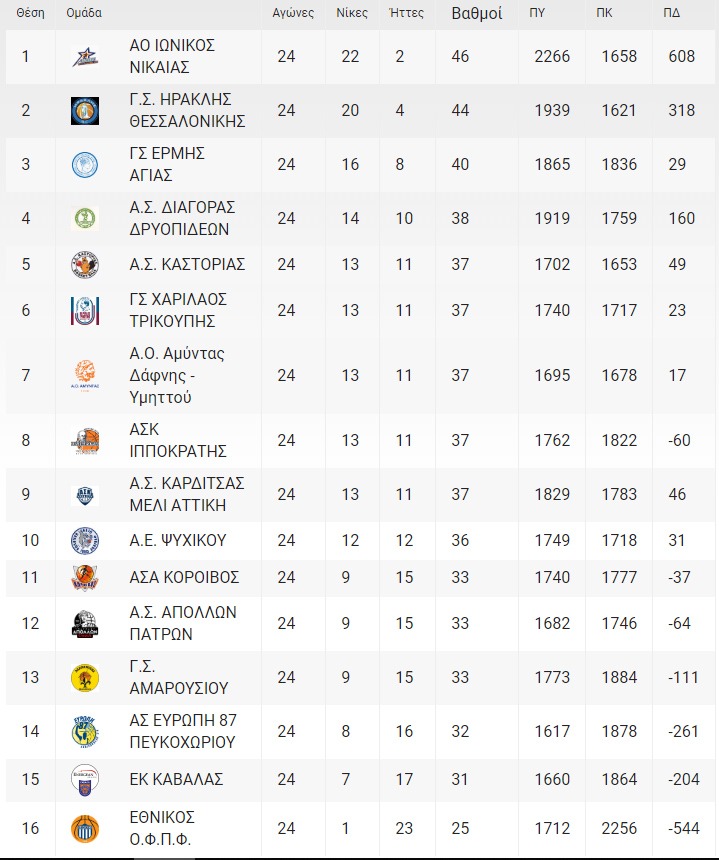
Task: Click the ΑΣ ΕΥΡΩΠΗ 87 ΠΕΥΚΟΧΩΡΙΟΥ logo
Action: point(85,732)
